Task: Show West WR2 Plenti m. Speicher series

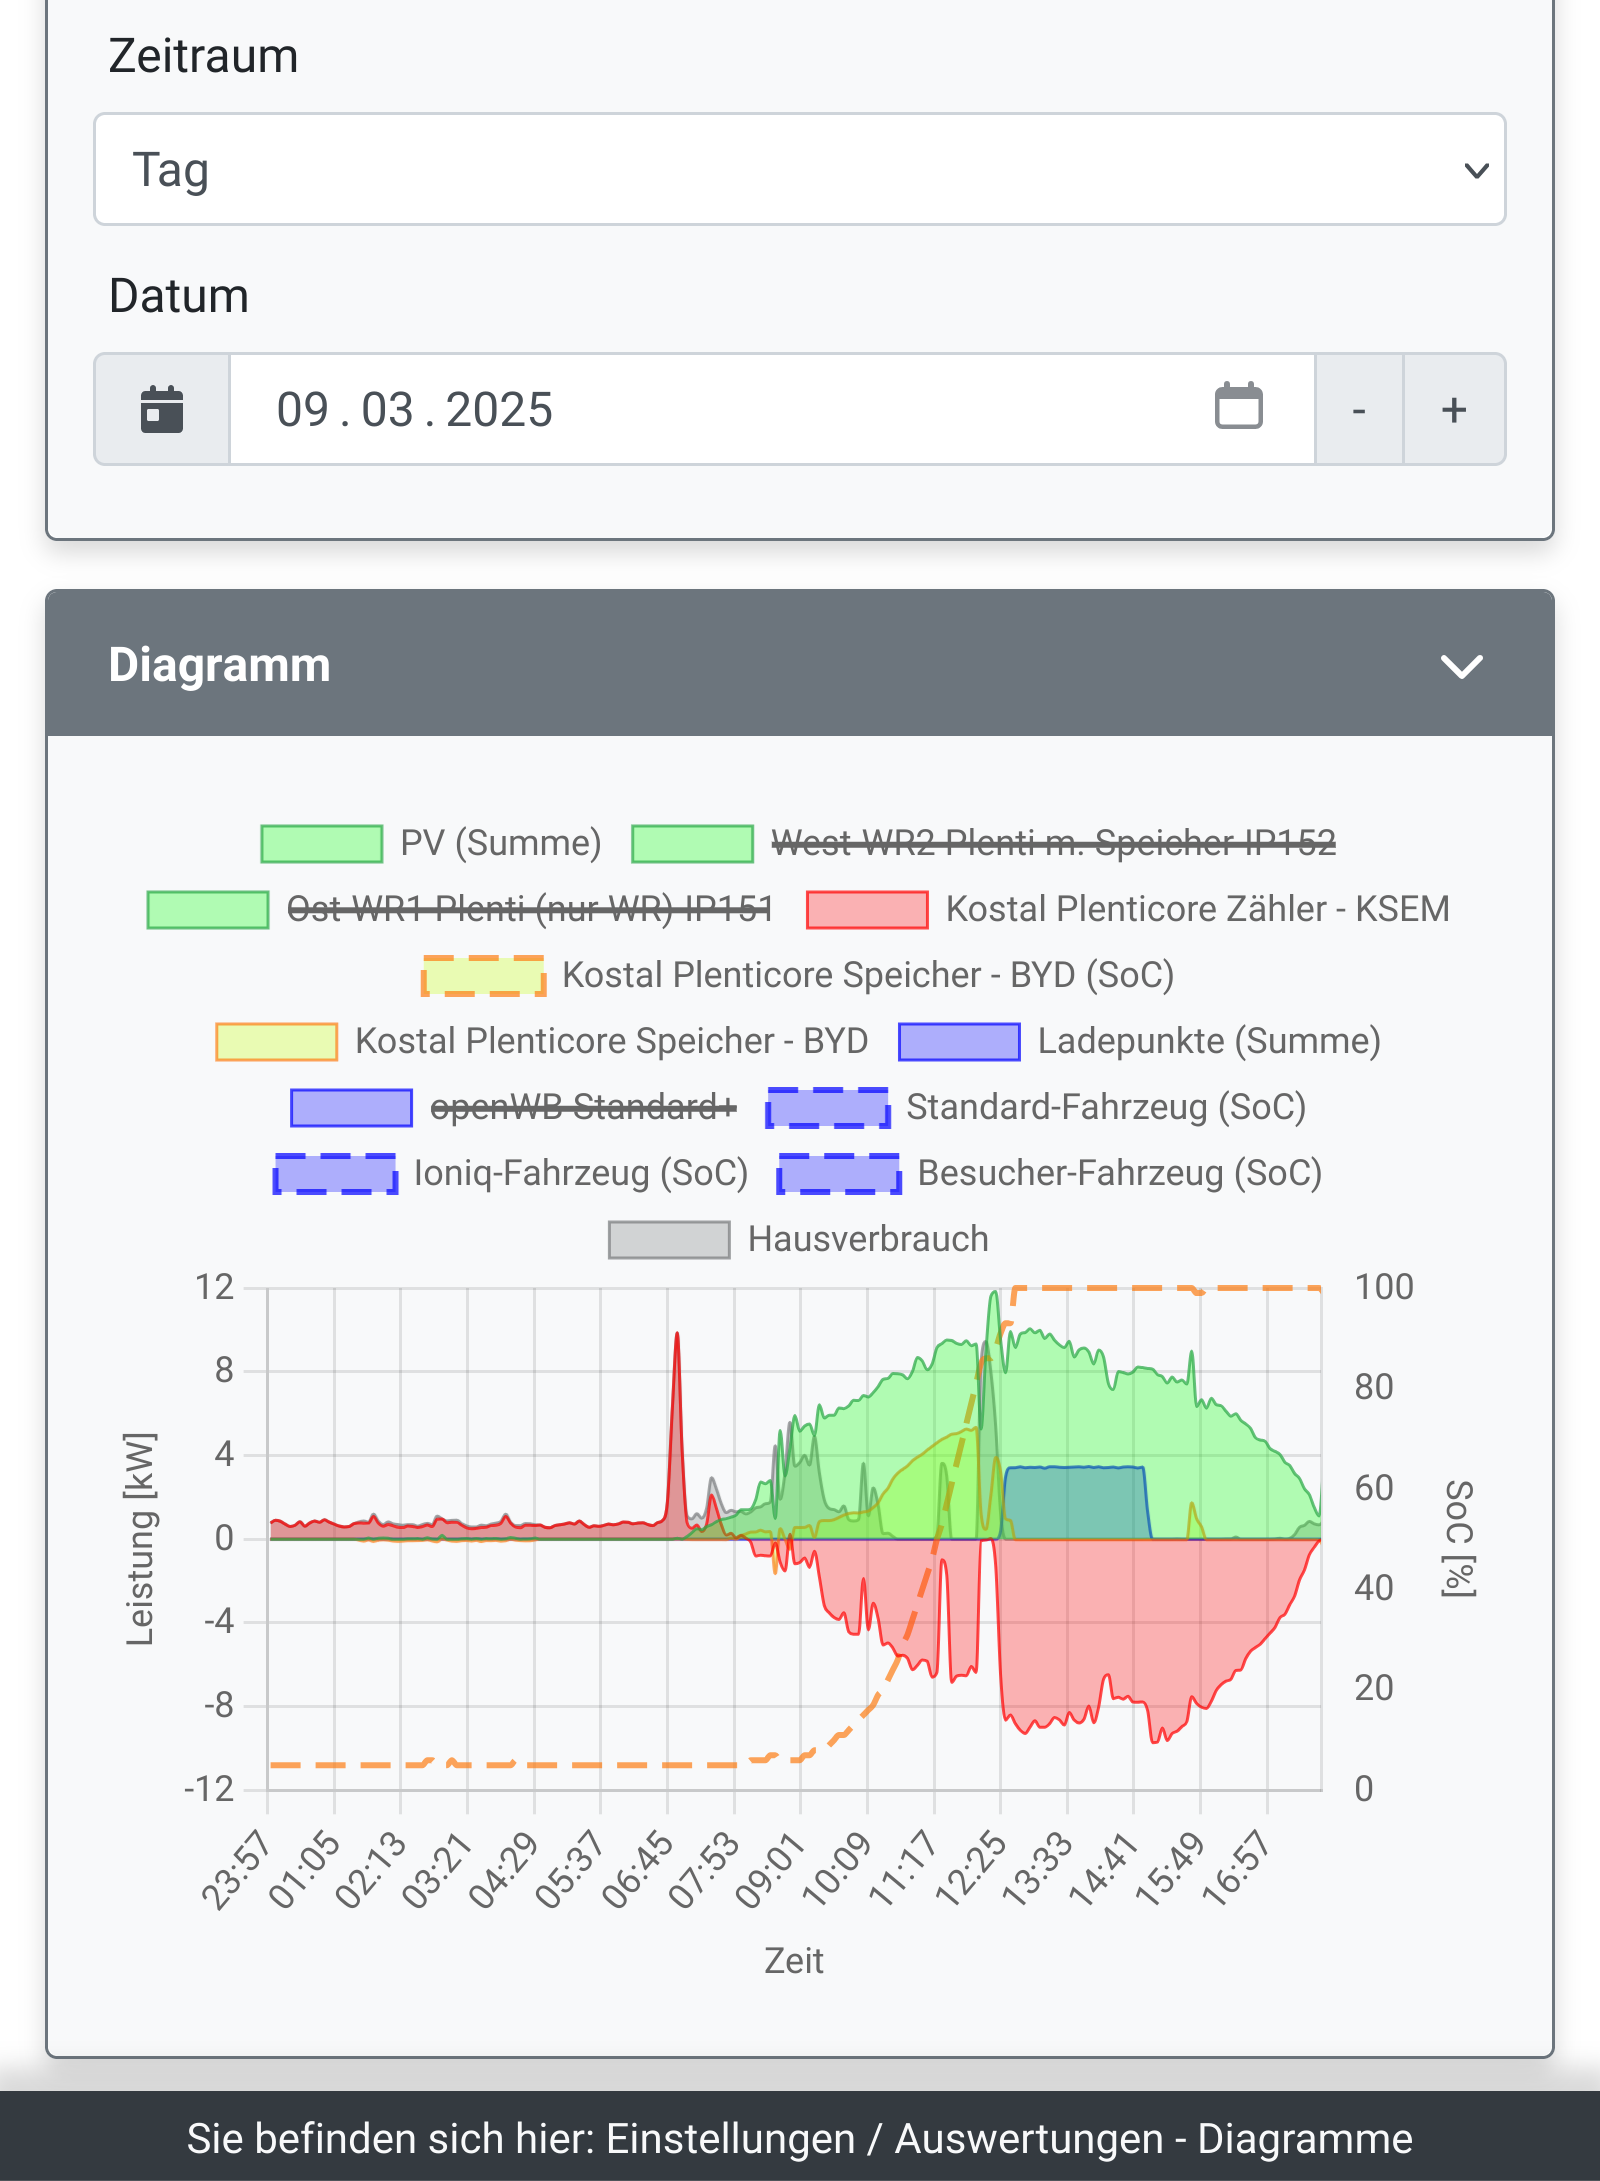Action: pos(1052,843)
